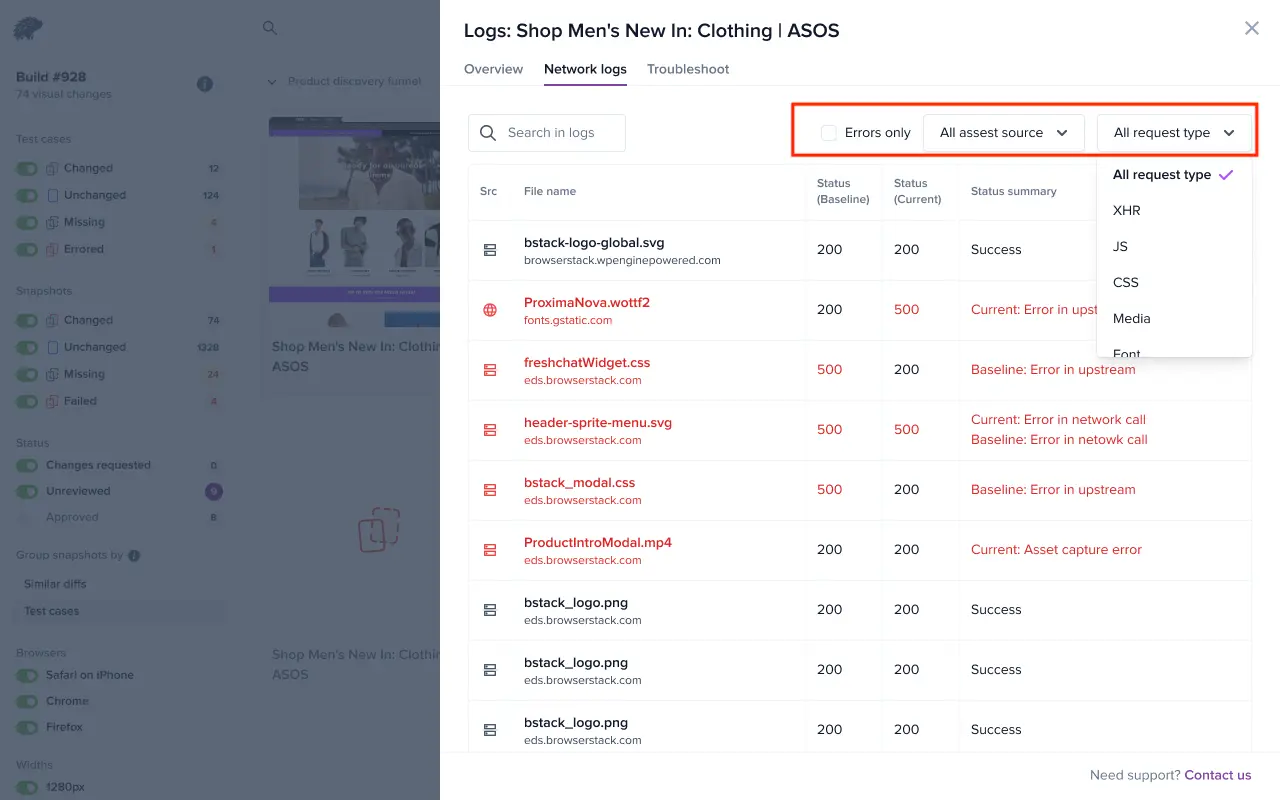Click the globe source icon for ProximaNova.wottf2
Viewport: 1280px width, 800px height.
(490, 310)
